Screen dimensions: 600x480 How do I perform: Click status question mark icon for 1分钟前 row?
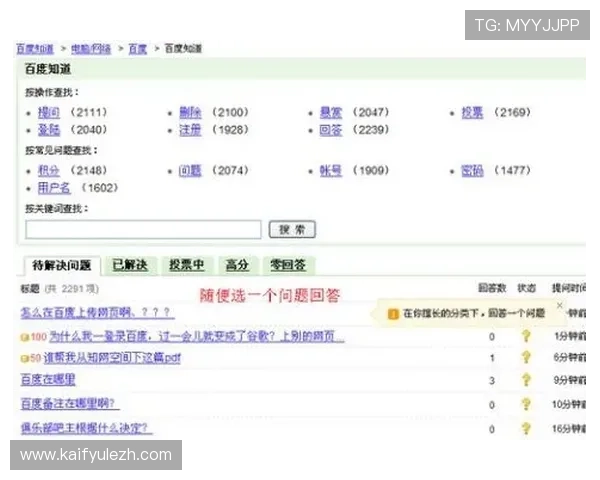[526, 336]
